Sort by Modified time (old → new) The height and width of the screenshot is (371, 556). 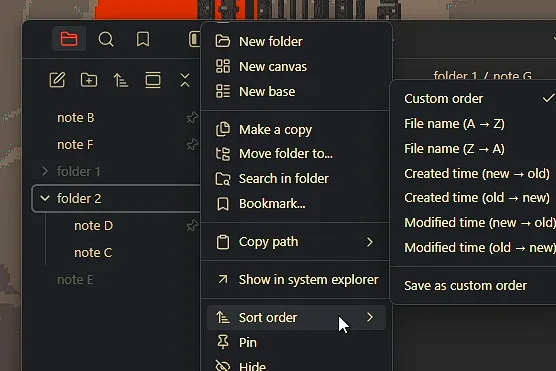pos(476,248)
